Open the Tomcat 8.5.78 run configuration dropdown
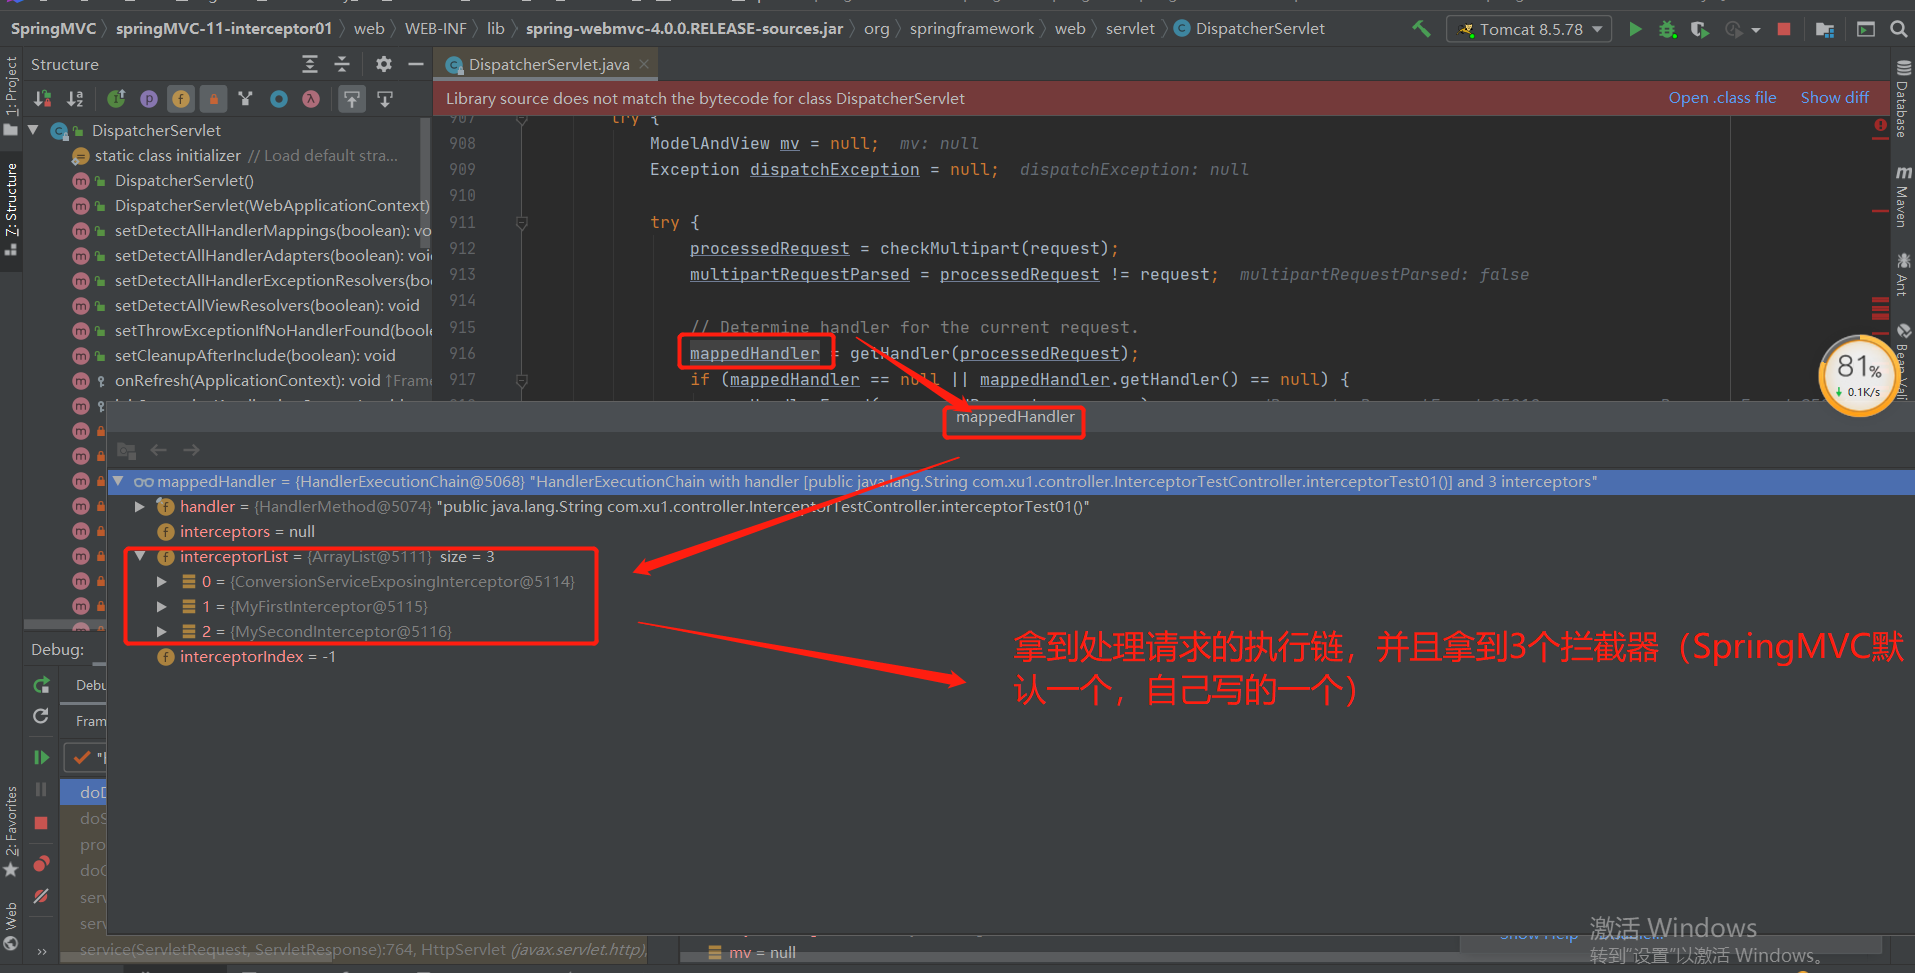This screenshot has height=973, width=1915. pyautogui.click(x=1528, y=29)
